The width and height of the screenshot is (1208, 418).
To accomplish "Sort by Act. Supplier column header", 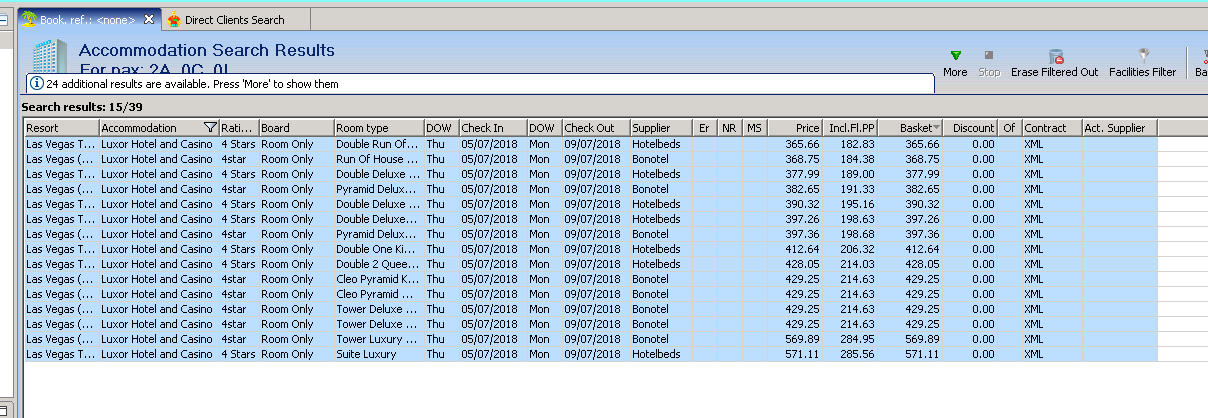I will coord(1119,128).
